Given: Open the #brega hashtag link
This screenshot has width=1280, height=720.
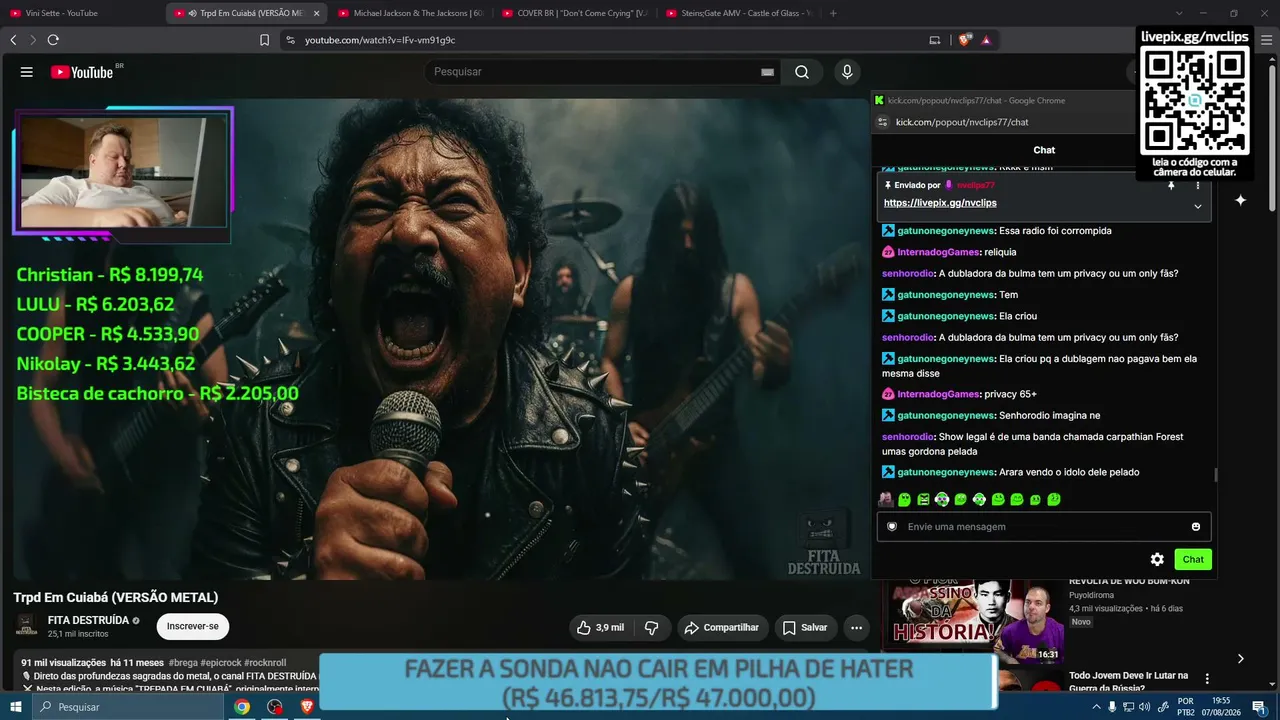Looking at the screenshot, I should click(183, 663).
